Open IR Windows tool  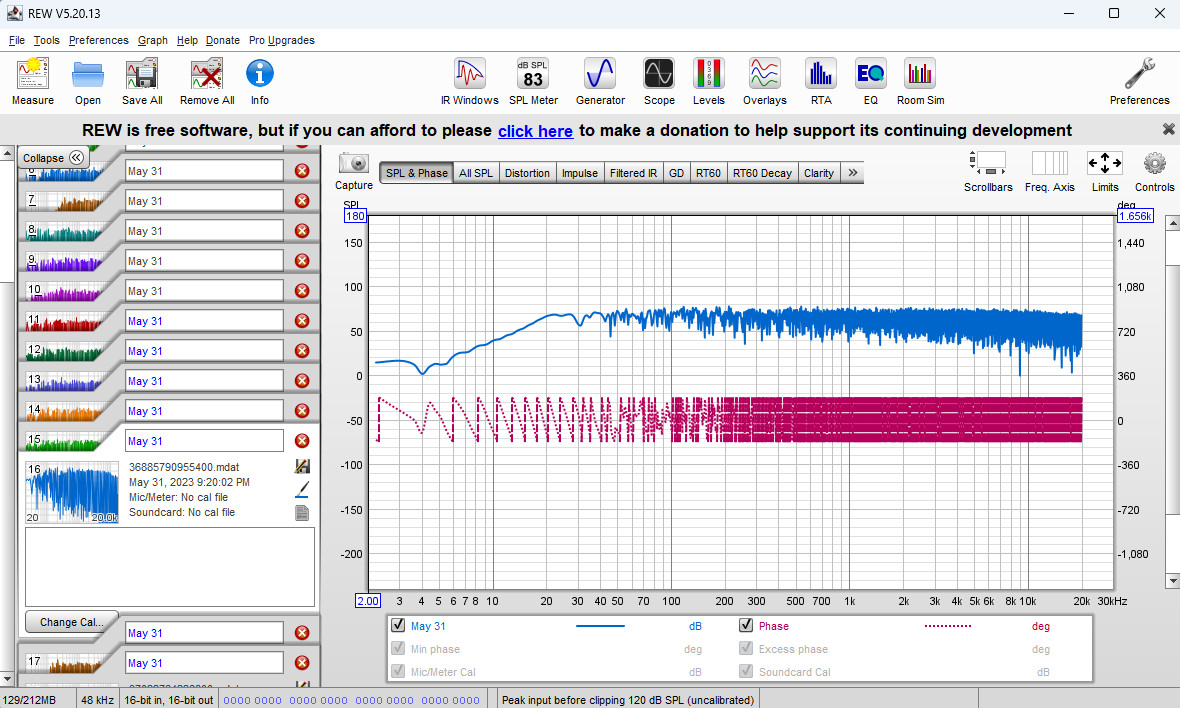click(470, 74)
